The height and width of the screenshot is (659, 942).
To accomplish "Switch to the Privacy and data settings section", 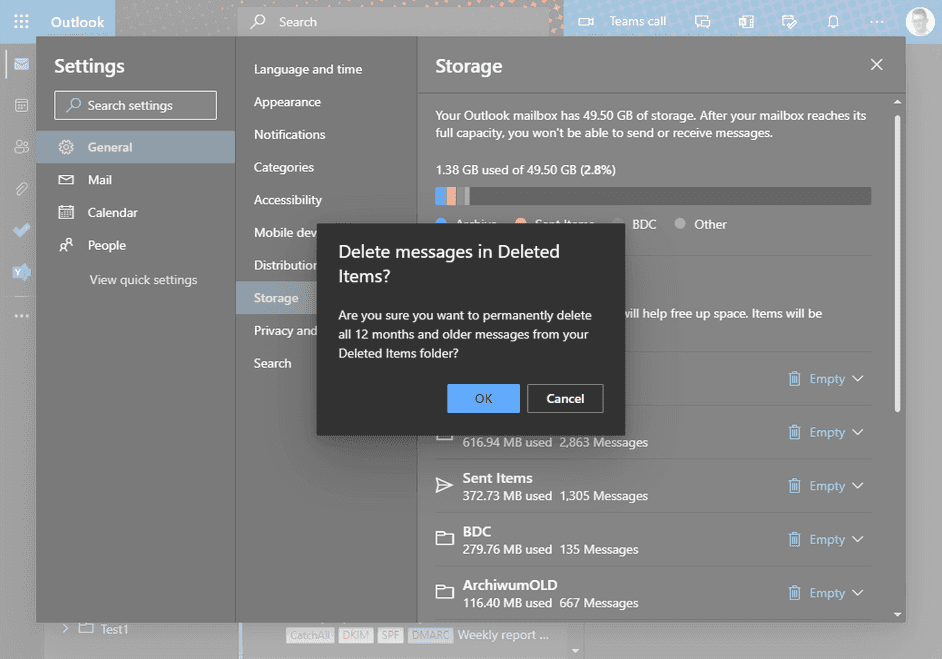I will 287,330.
